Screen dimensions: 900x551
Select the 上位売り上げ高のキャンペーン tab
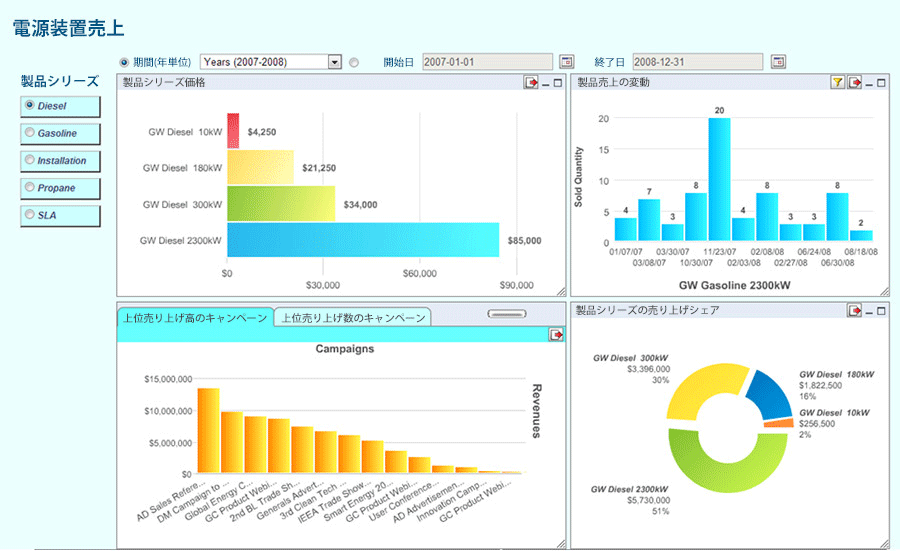pyautogui.click(x=195, y=317)
